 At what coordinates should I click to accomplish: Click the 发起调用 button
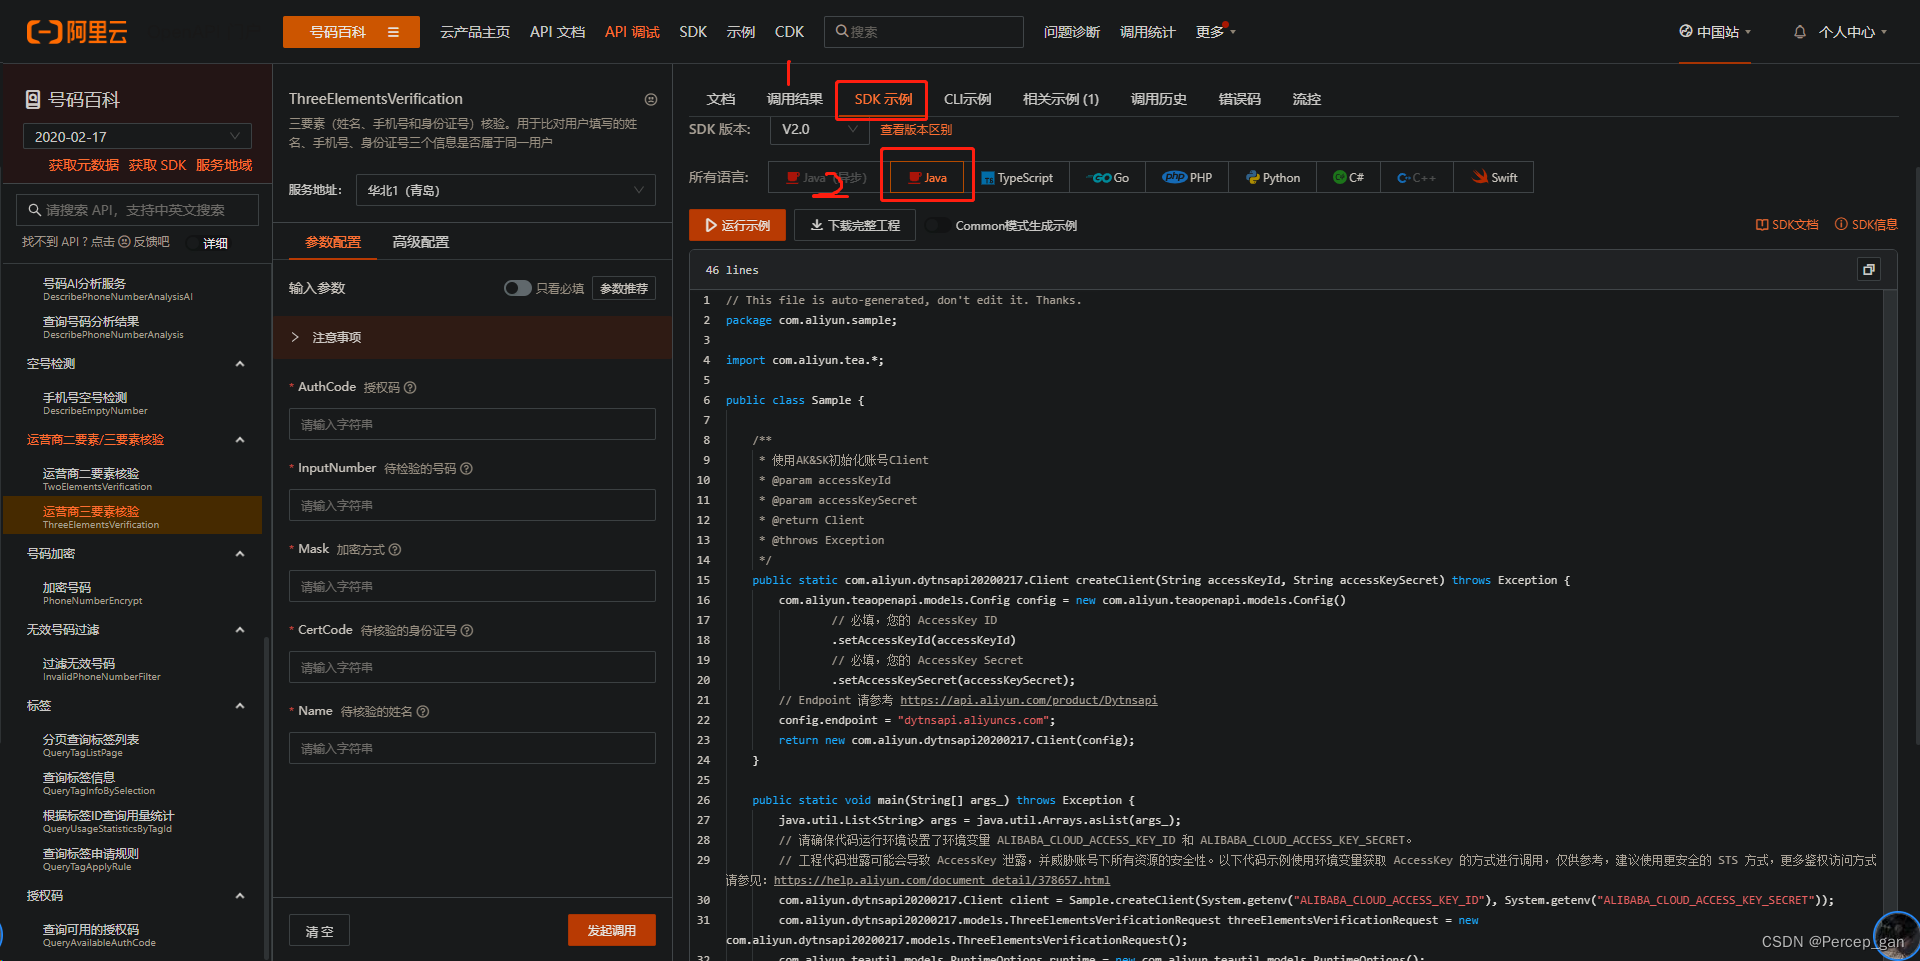tap(612, 930)
